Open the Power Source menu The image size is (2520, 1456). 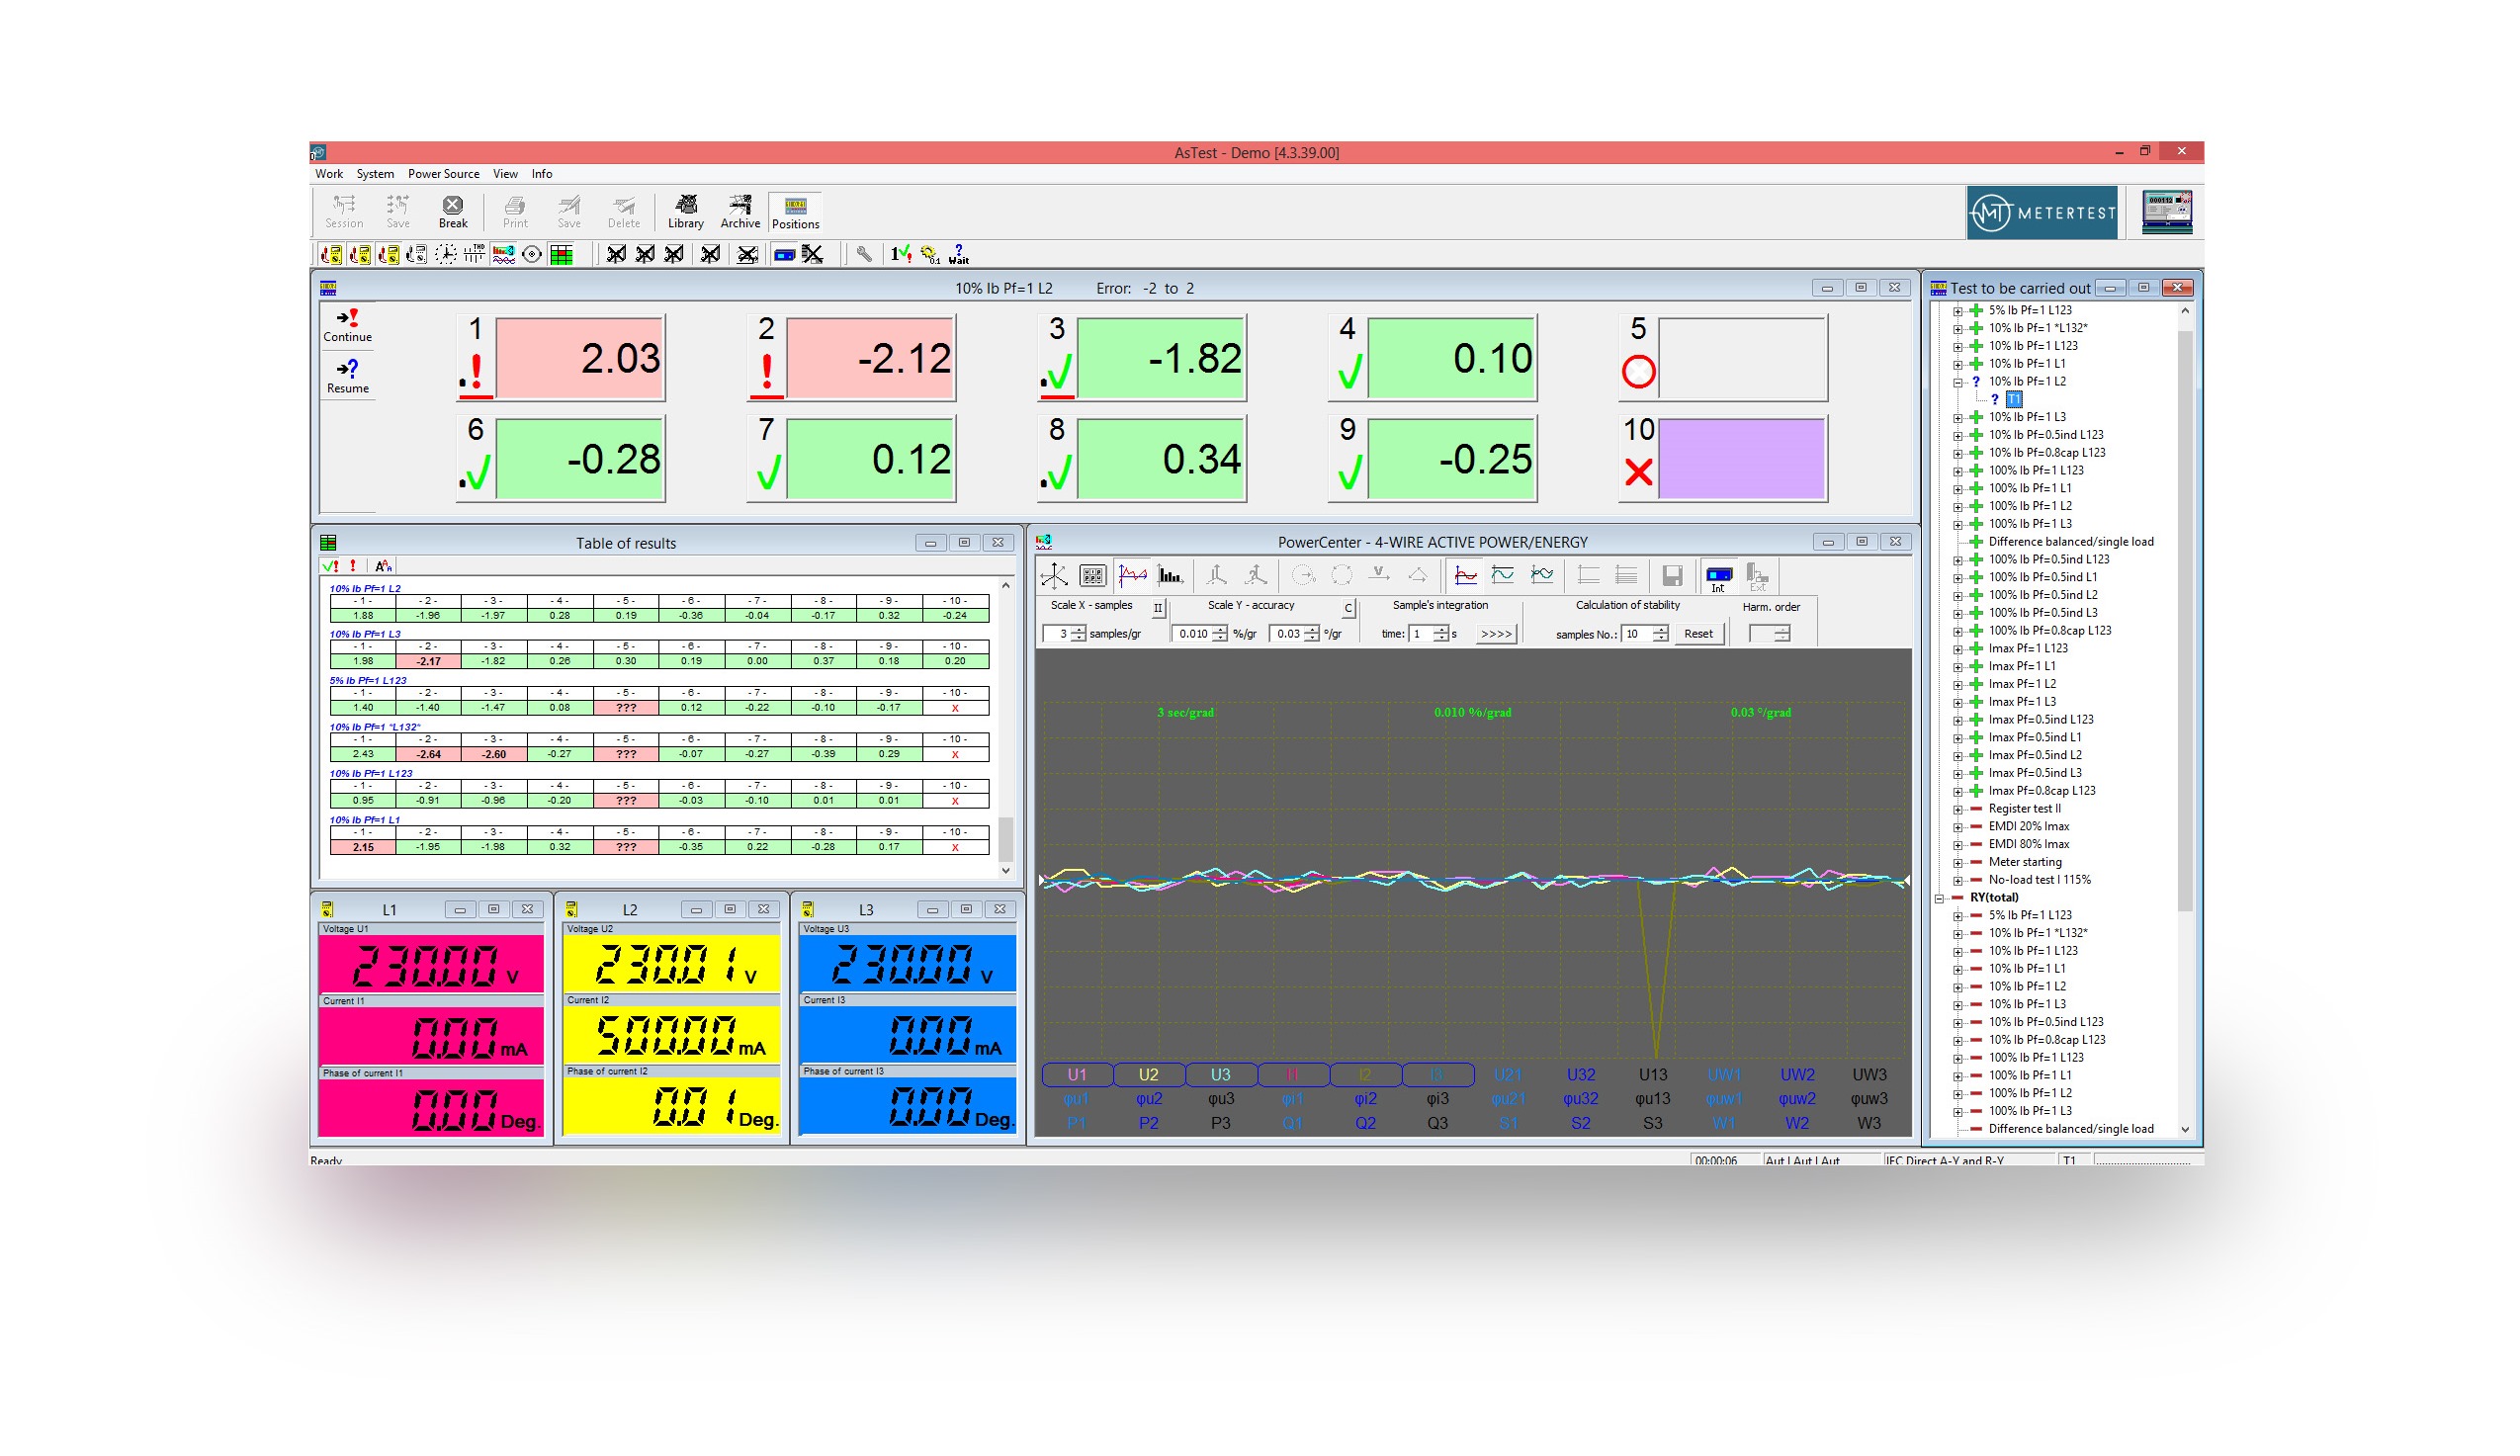point(444,173)
